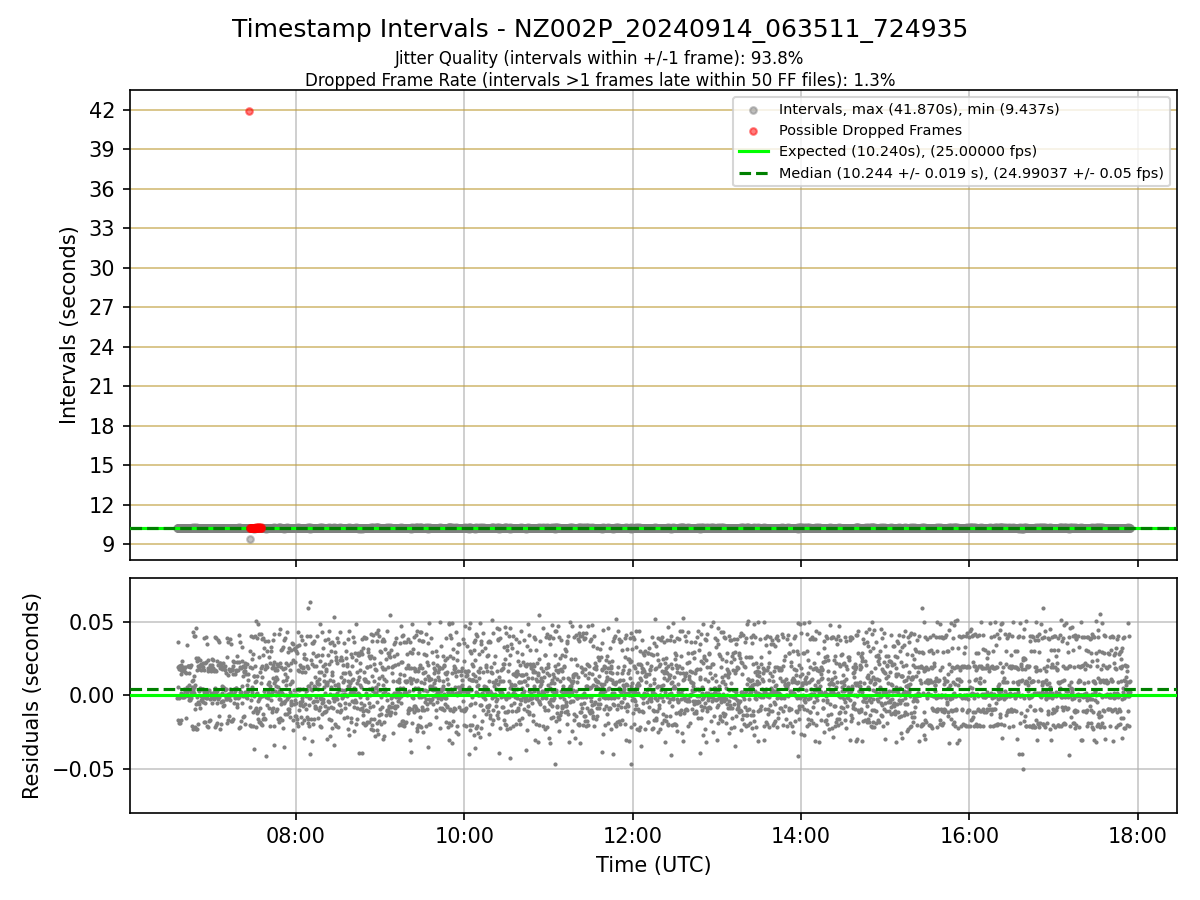Select the Jitter Quality 93.8% subtitle line
This screenshot has height=900, width=1200.
(599, 58)
